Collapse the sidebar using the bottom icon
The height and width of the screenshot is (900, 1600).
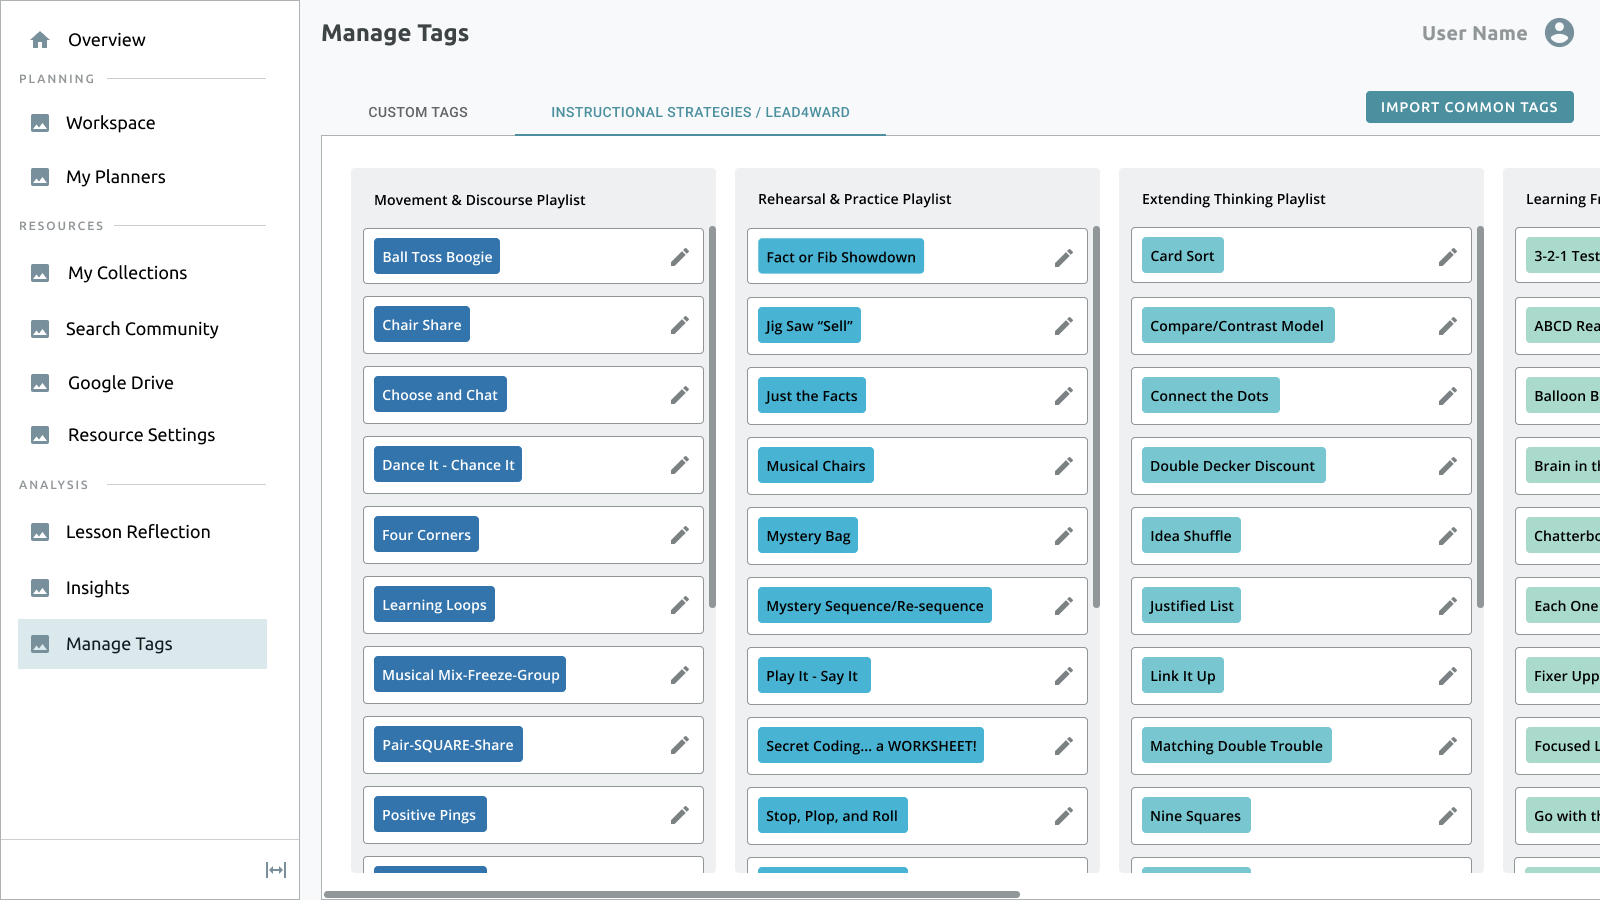click(276, 870)
